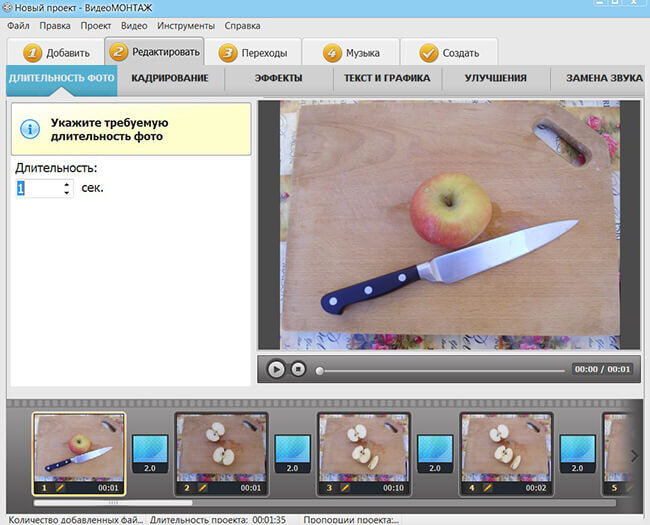Click the horizontal timeline scrollbar thumb
Viewport: 650px width, 525px height.
pos(113,503)
